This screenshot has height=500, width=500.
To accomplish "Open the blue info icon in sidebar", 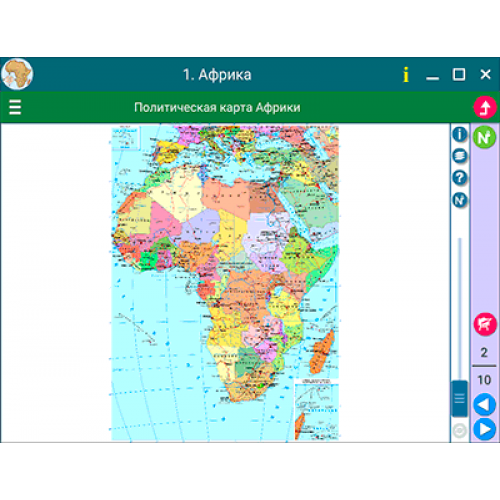I will [x=460, y=134].
